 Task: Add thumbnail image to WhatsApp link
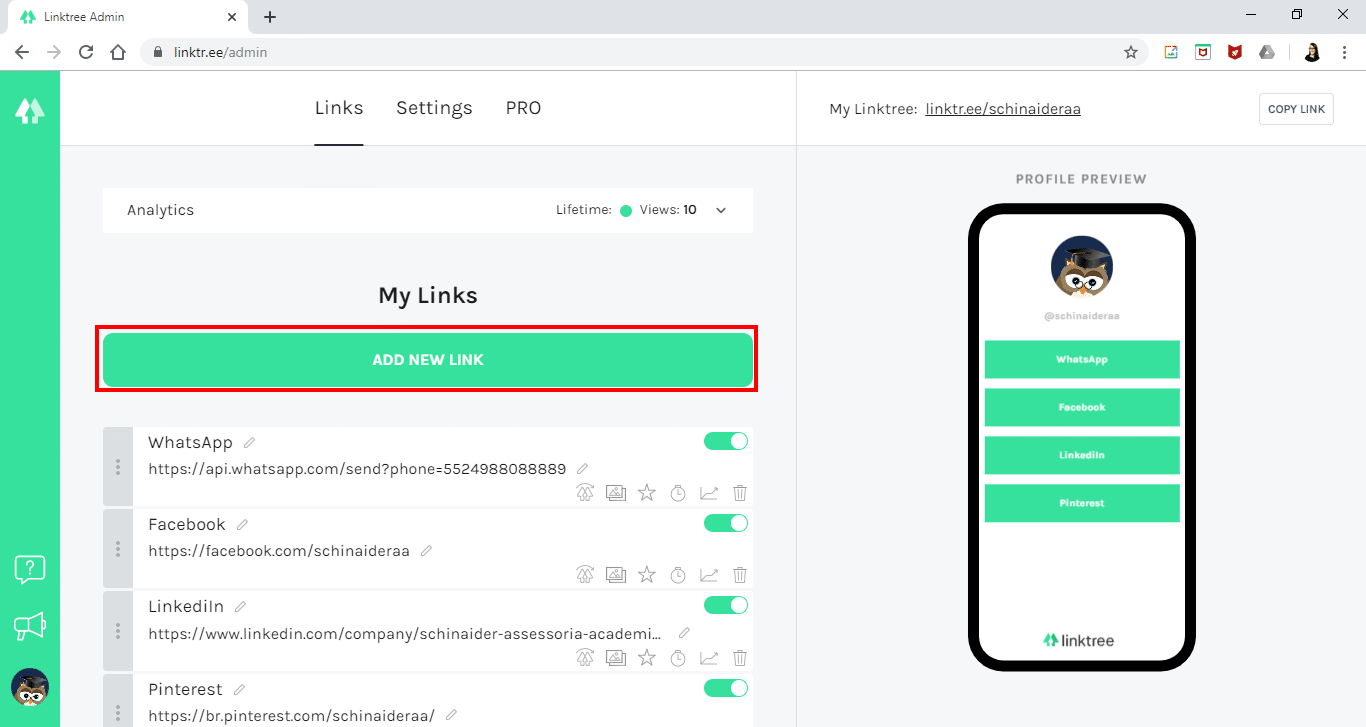click(x=616, y=492)
